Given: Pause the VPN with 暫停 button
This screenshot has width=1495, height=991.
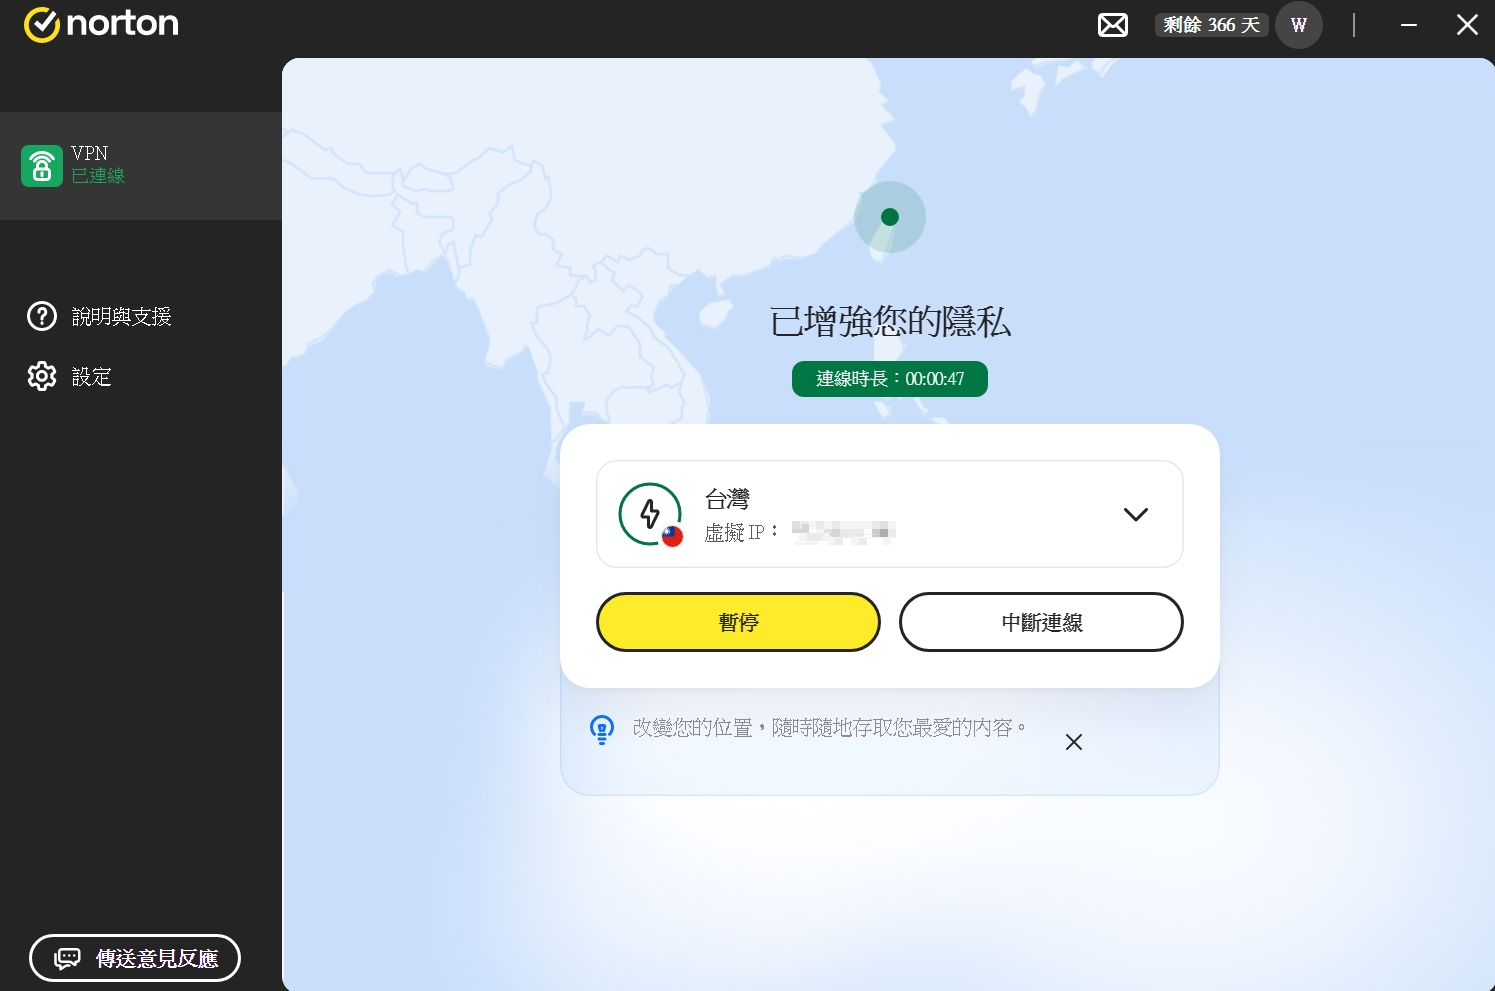Looking at the screenshot, I should click(x=738, y=622).
